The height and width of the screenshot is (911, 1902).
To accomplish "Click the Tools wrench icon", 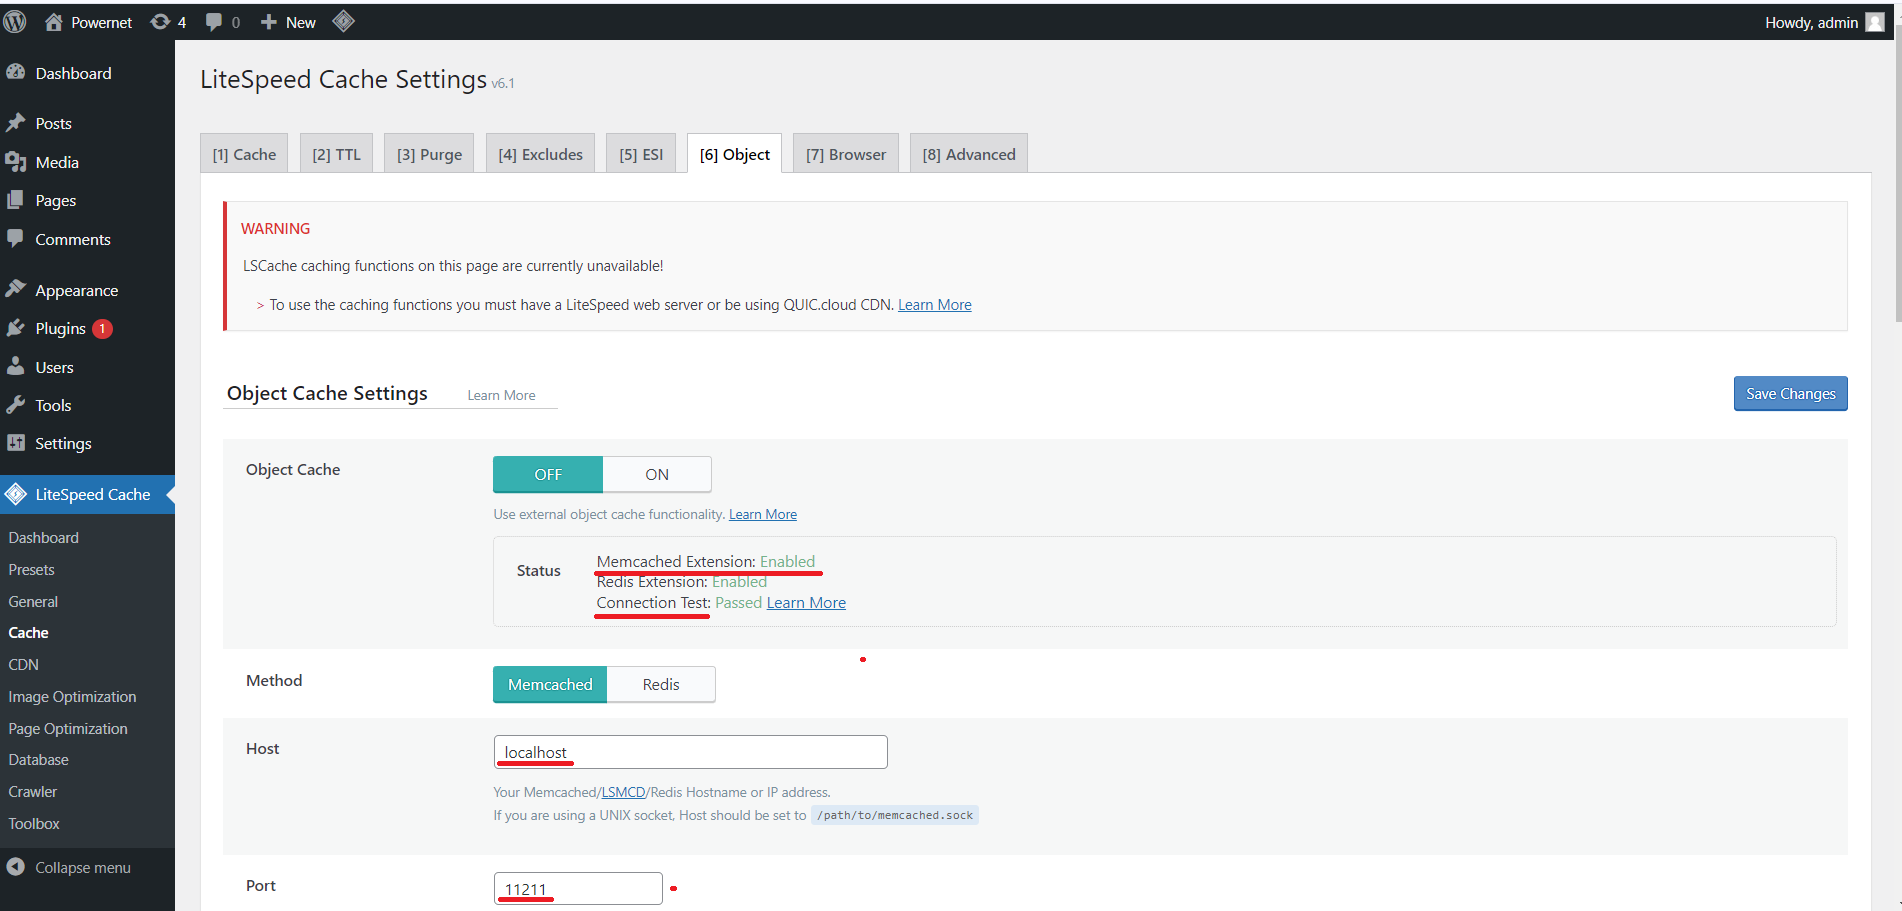I will 15,405.
